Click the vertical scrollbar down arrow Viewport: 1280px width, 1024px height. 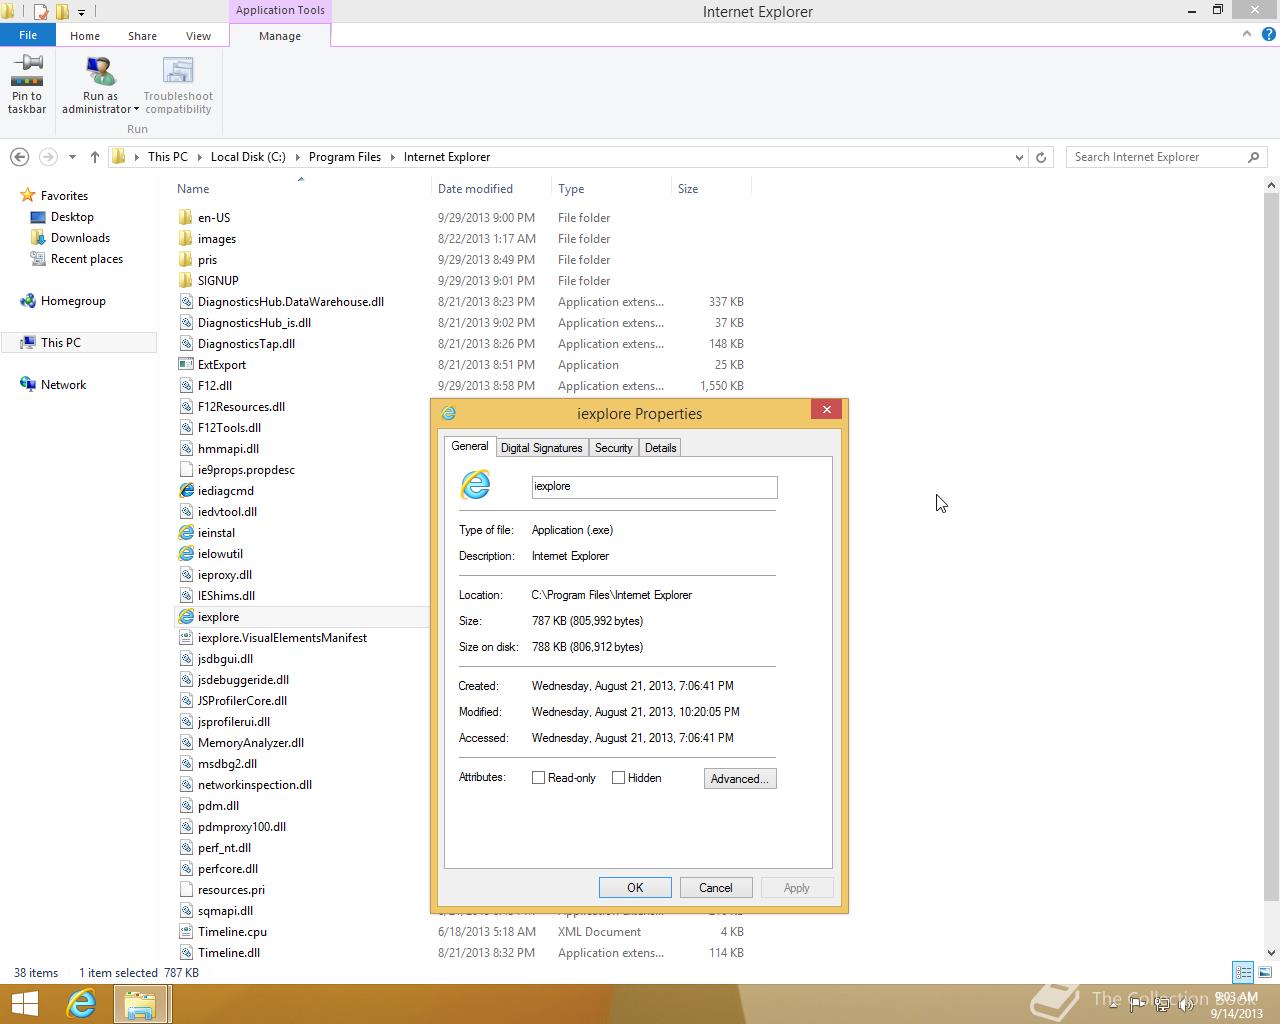point(1271,953)
